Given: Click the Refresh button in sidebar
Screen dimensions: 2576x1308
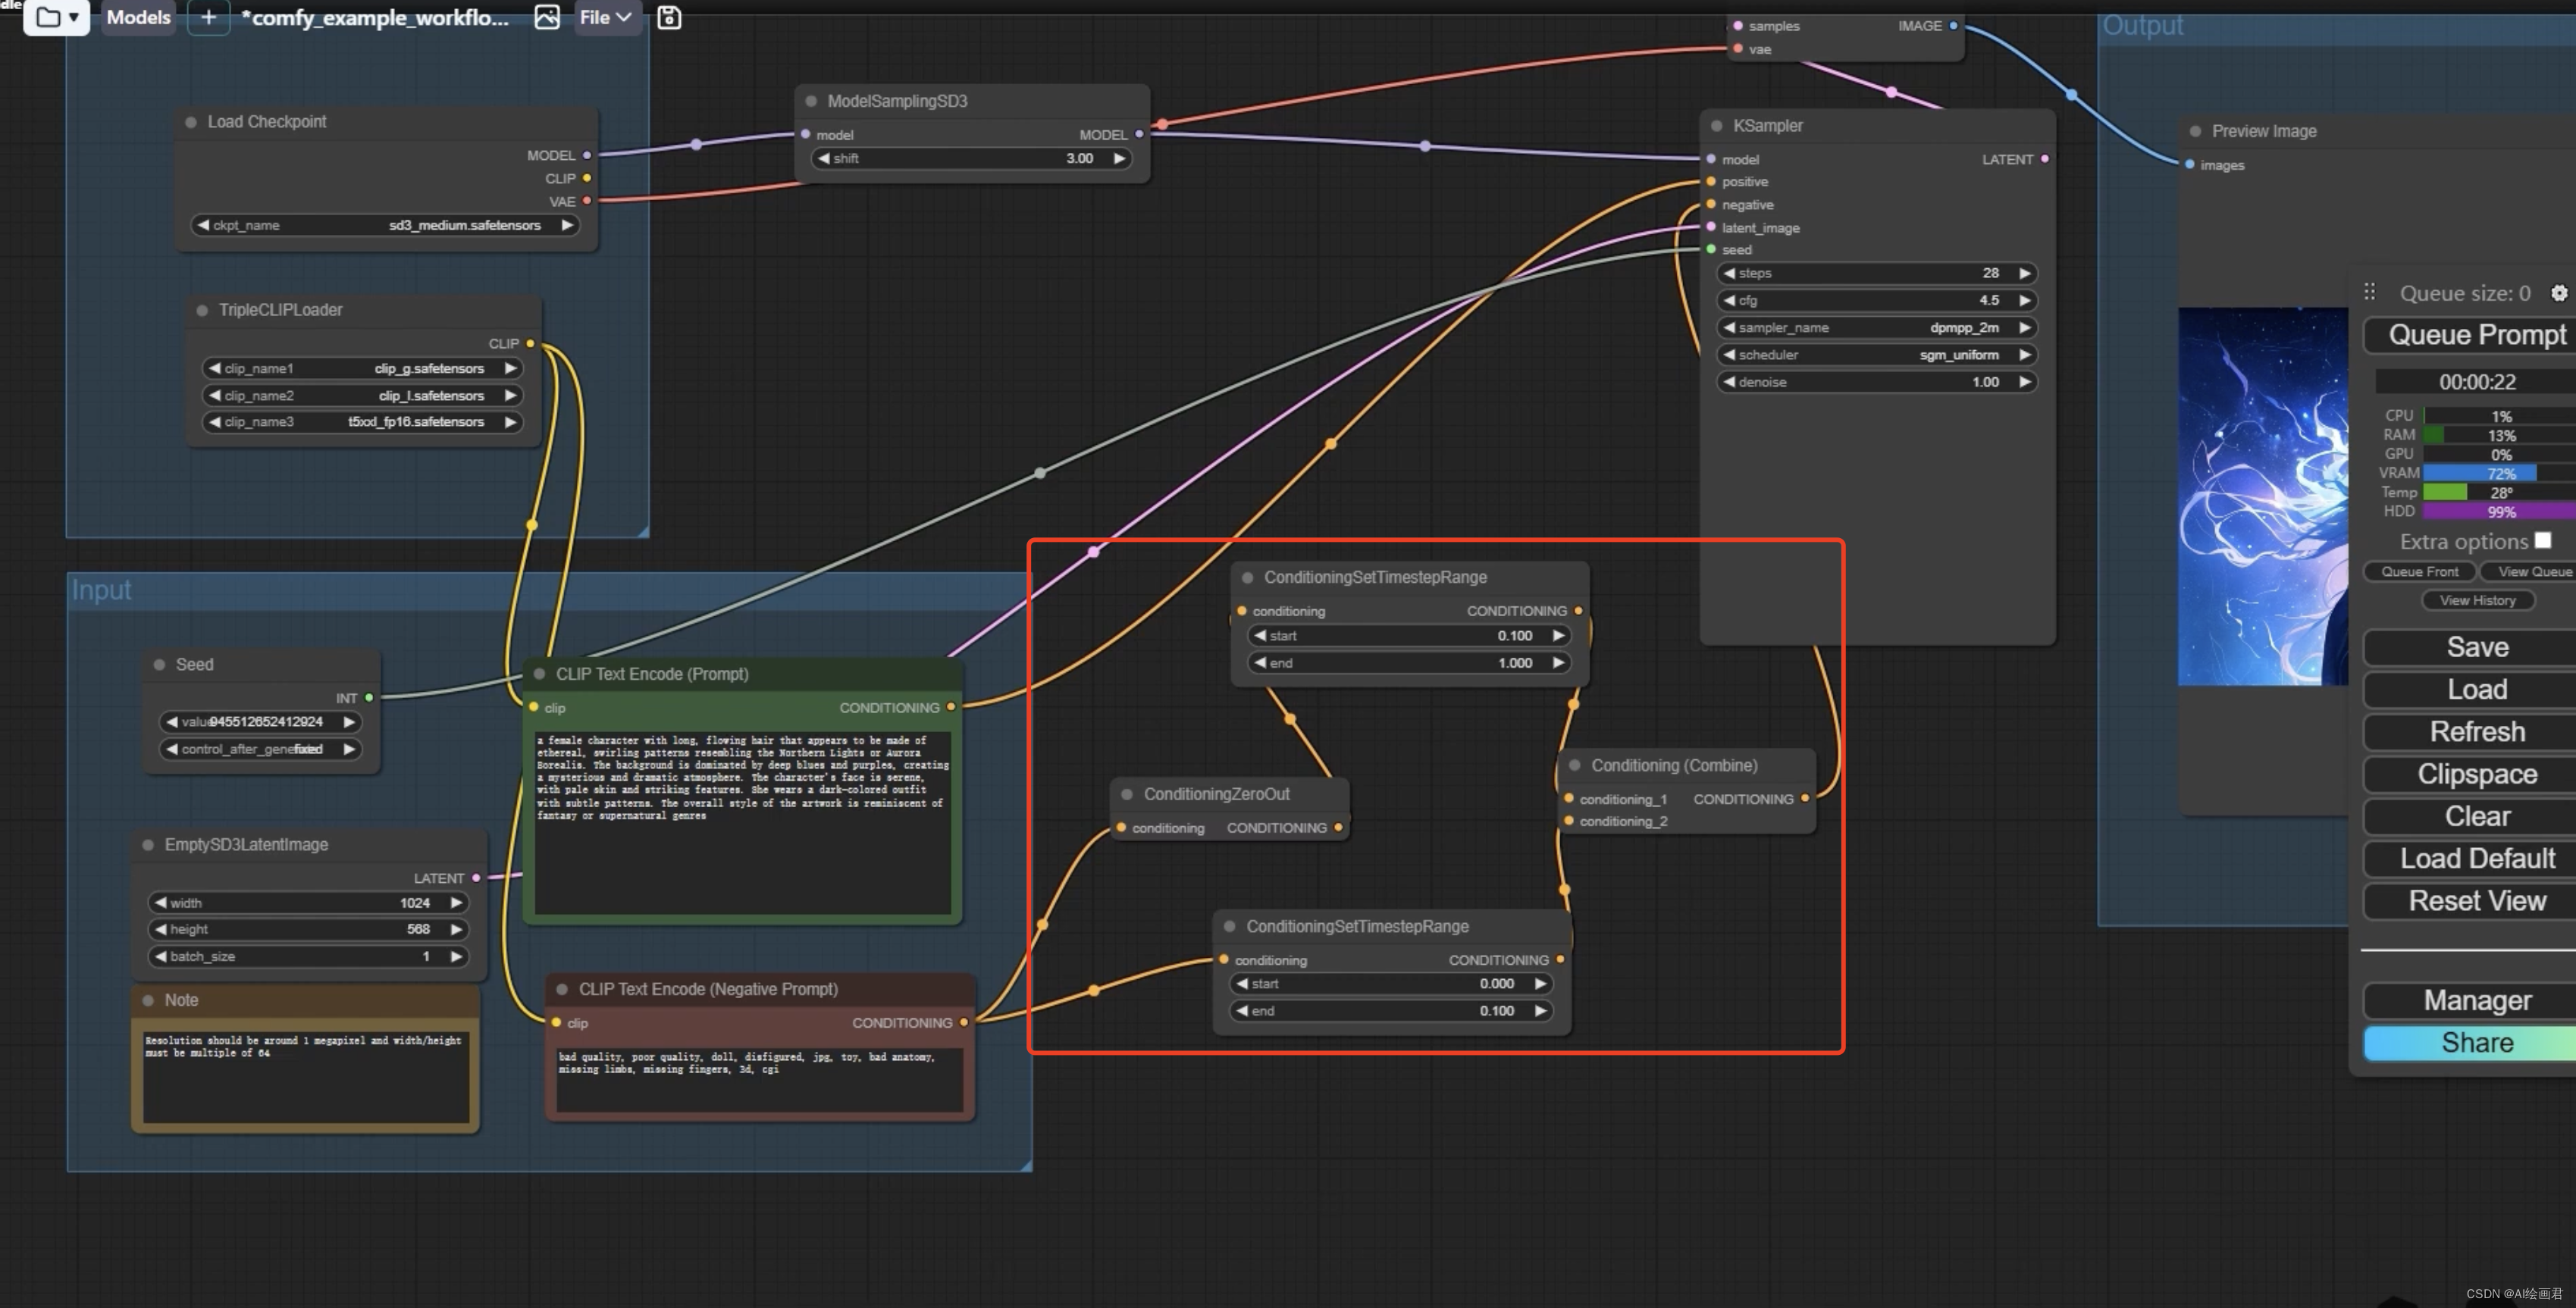Looking at the screenshot, I should (2474, 731).
